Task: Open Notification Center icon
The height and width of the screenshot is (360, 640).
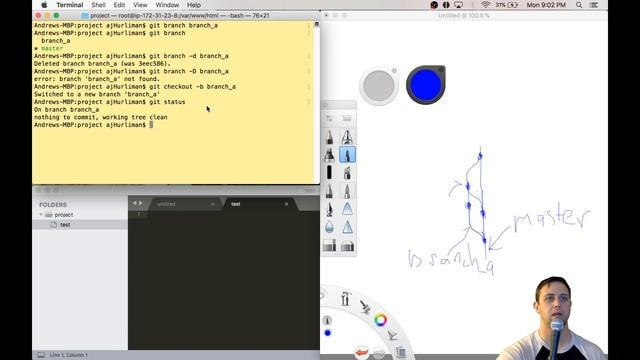Action: pos(594,5)
